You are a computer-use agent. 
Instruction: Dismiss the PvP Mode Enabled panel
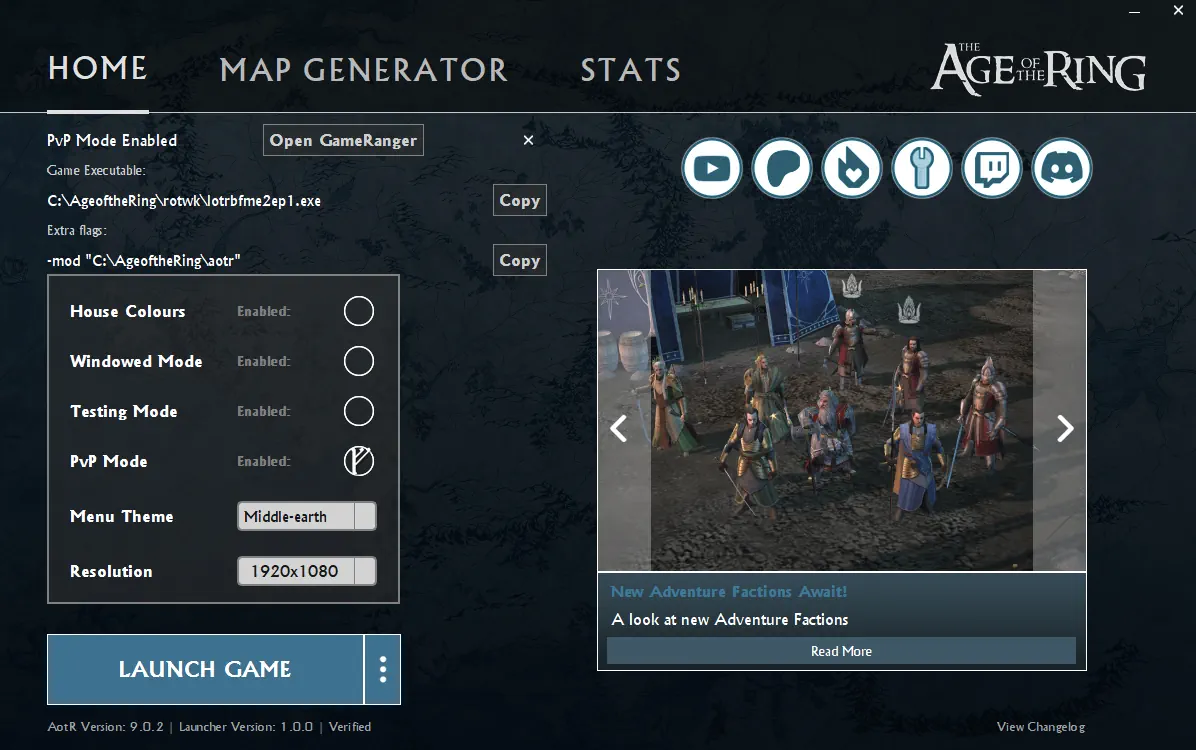(x=528, y=140)
